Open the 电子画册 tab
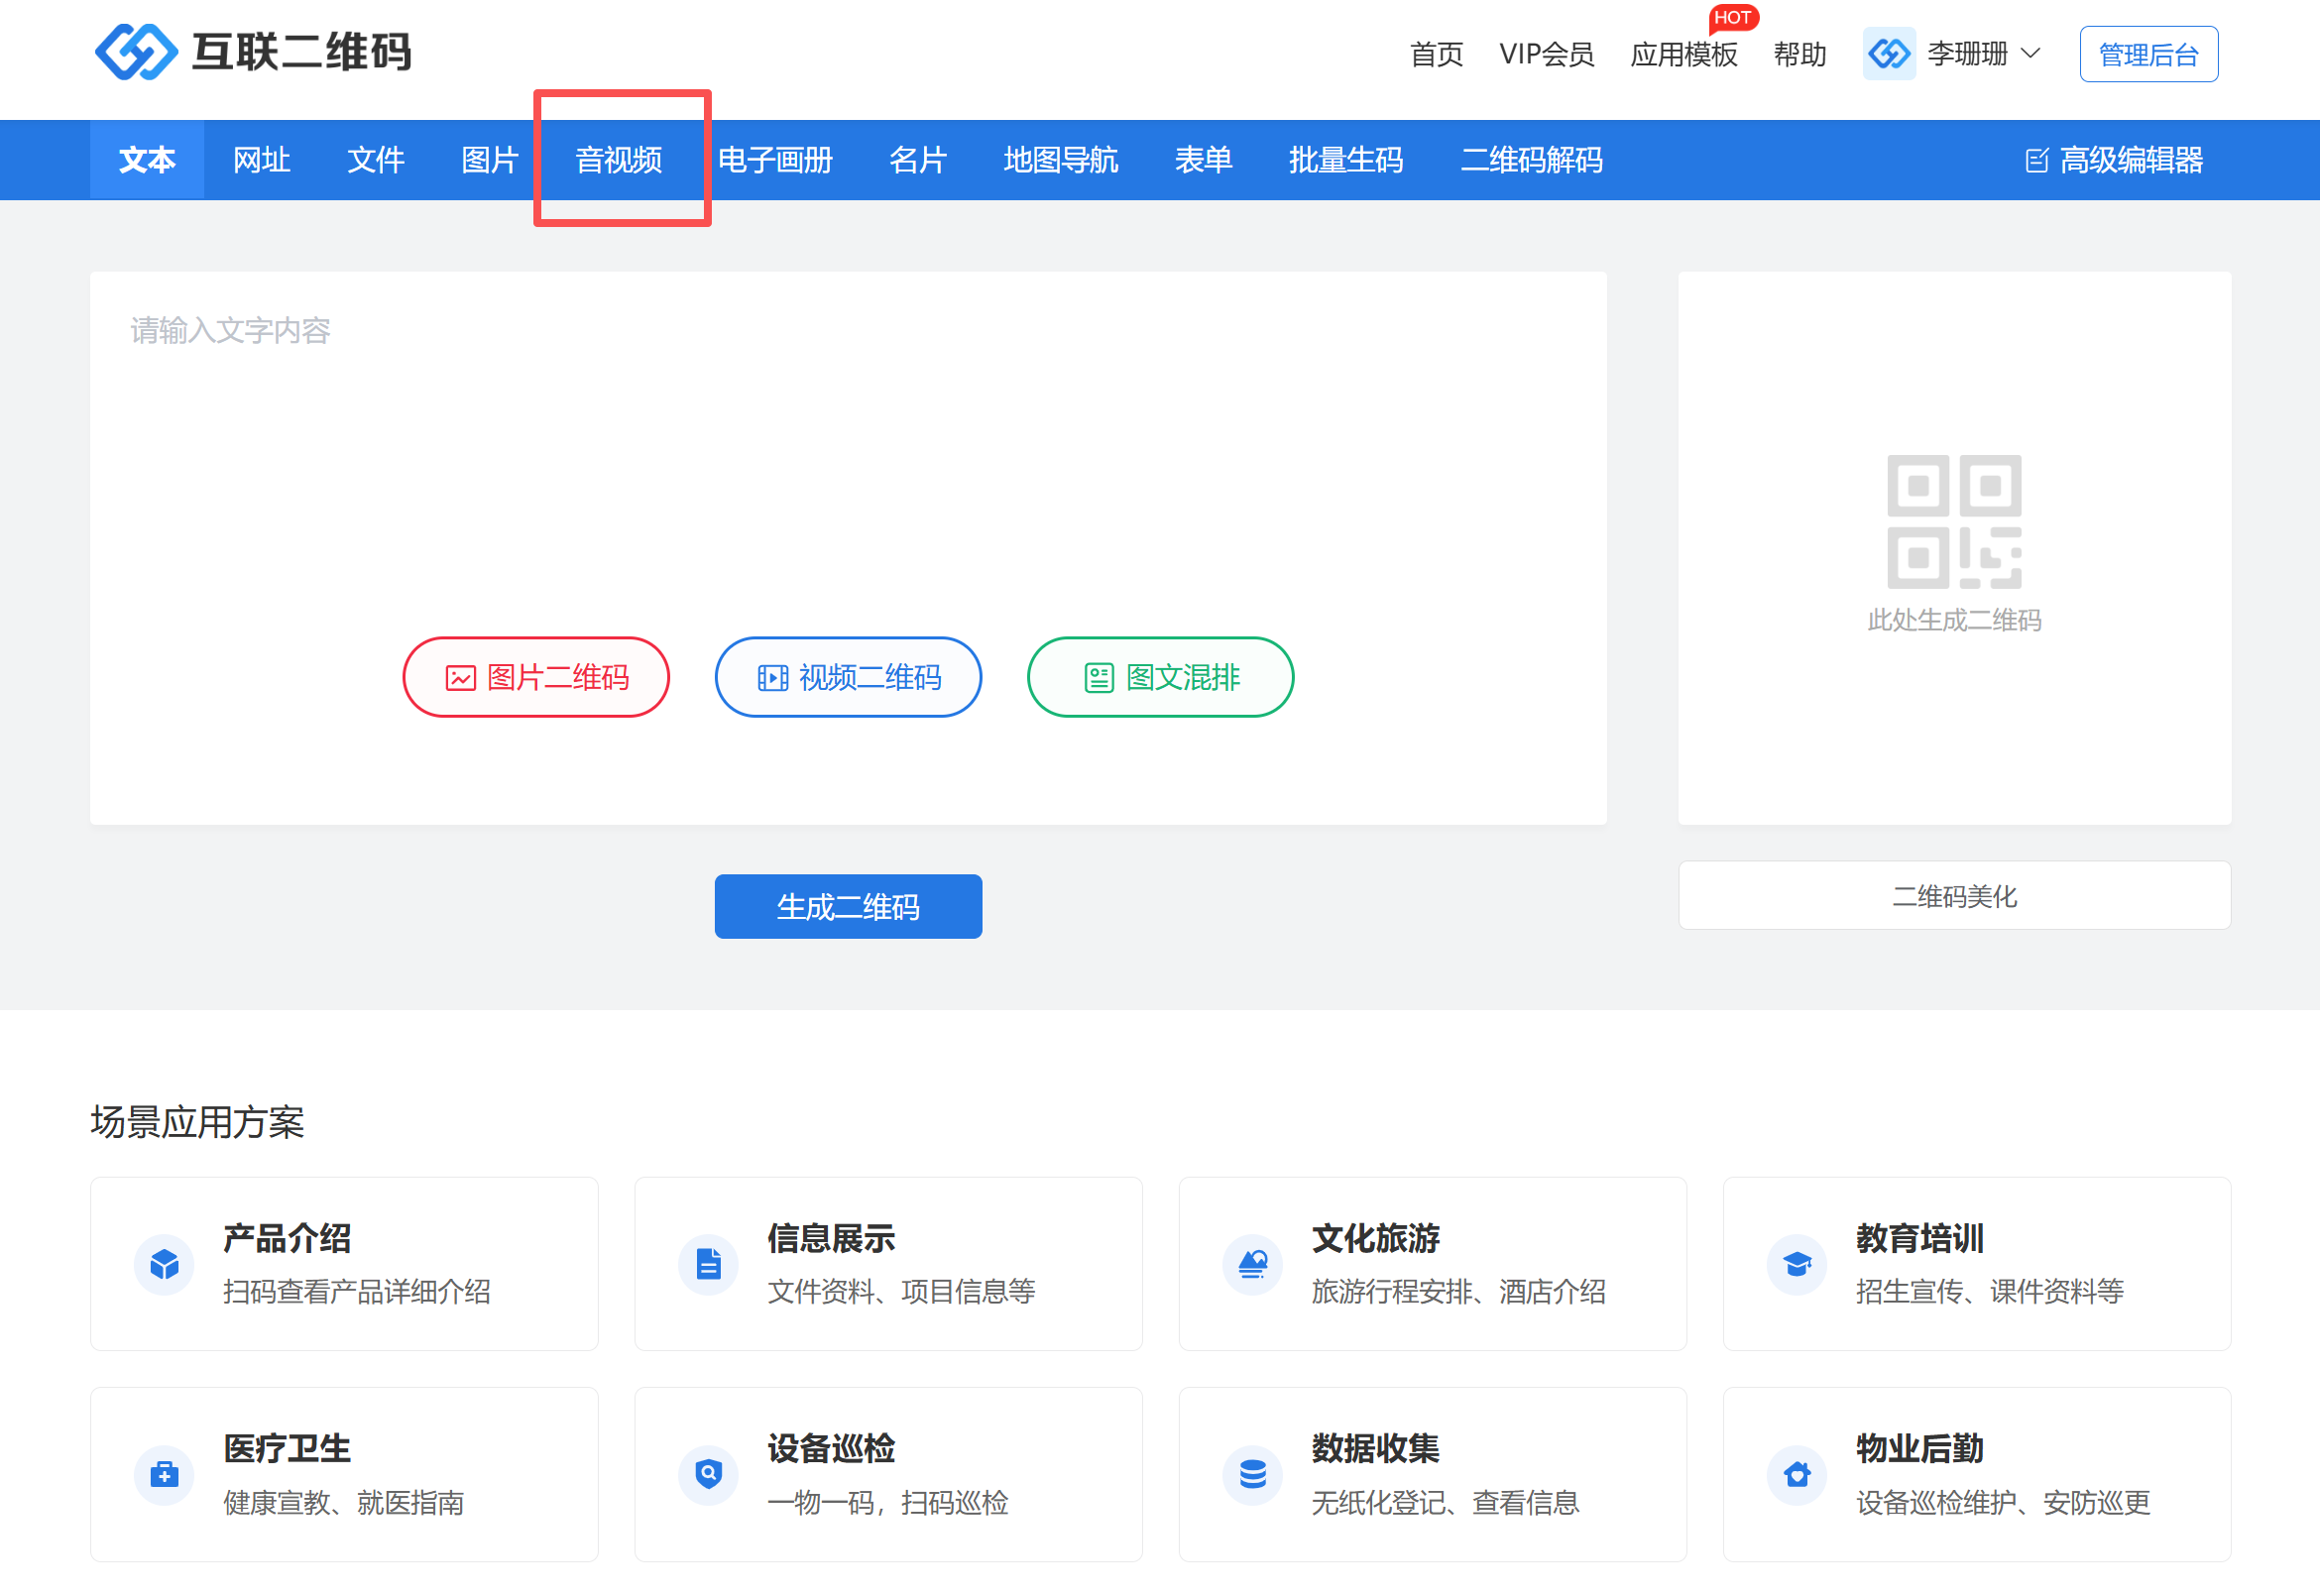 775,160
